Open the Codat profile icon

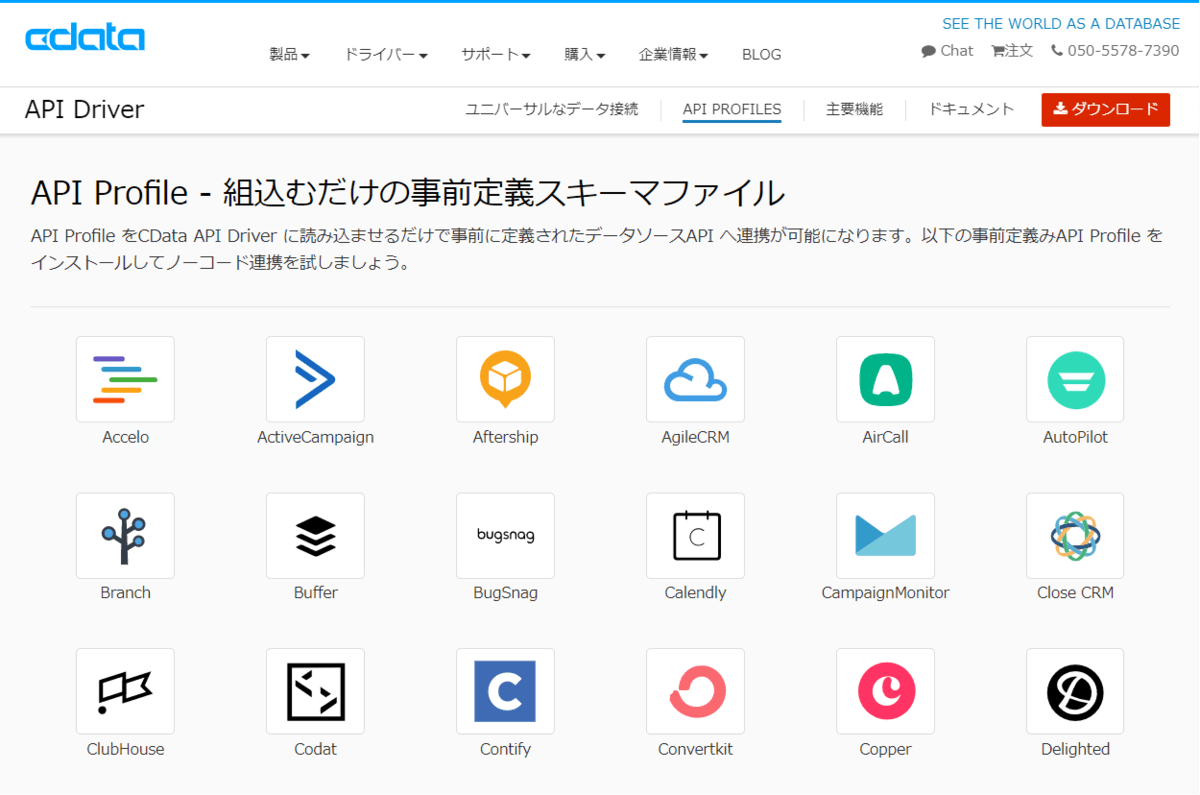(315, 691)
